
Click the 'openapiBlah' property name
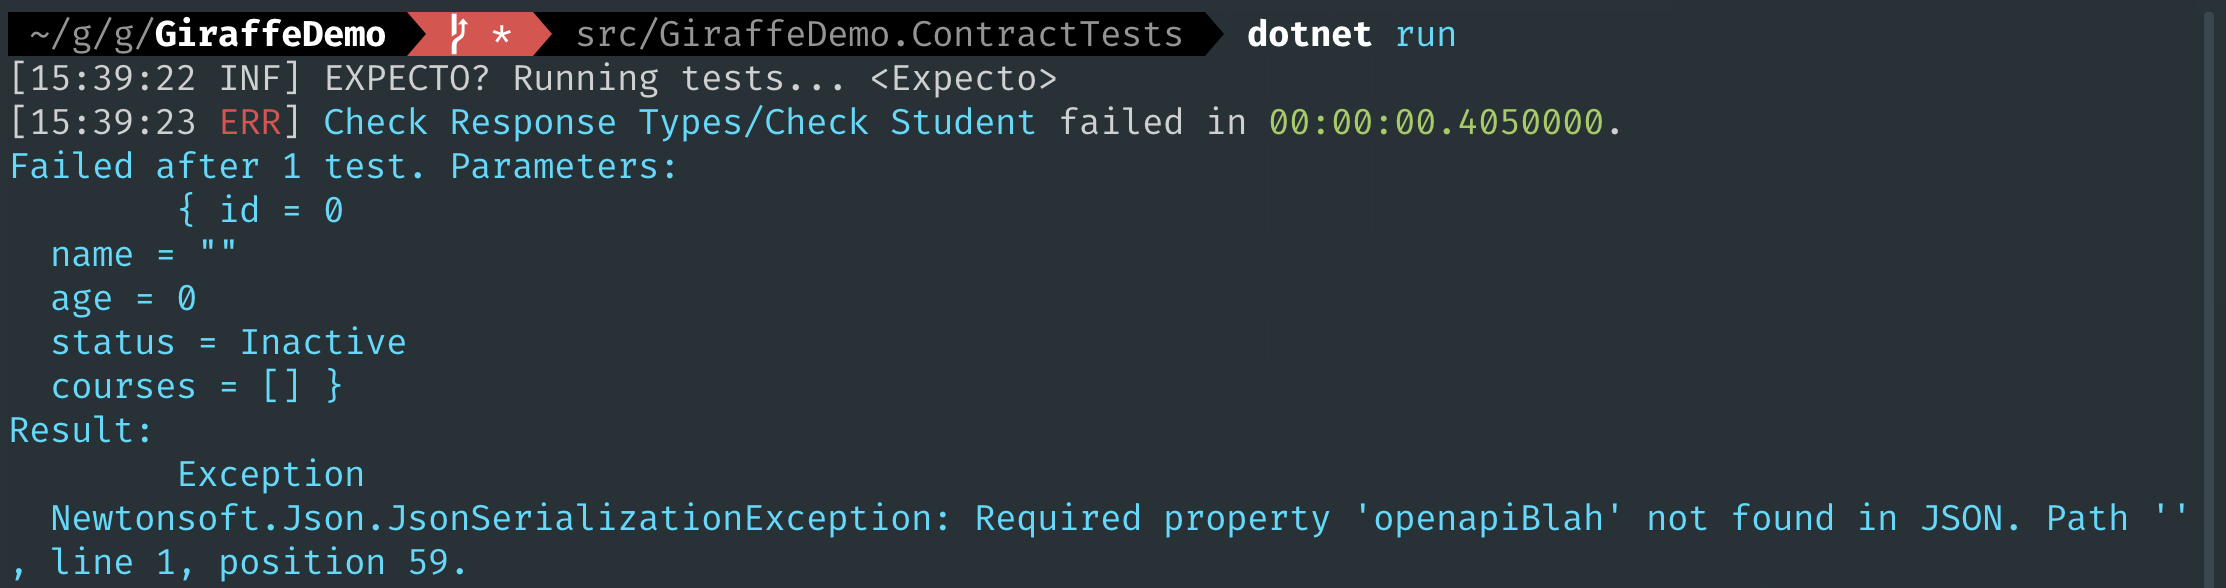(1488, 519)
